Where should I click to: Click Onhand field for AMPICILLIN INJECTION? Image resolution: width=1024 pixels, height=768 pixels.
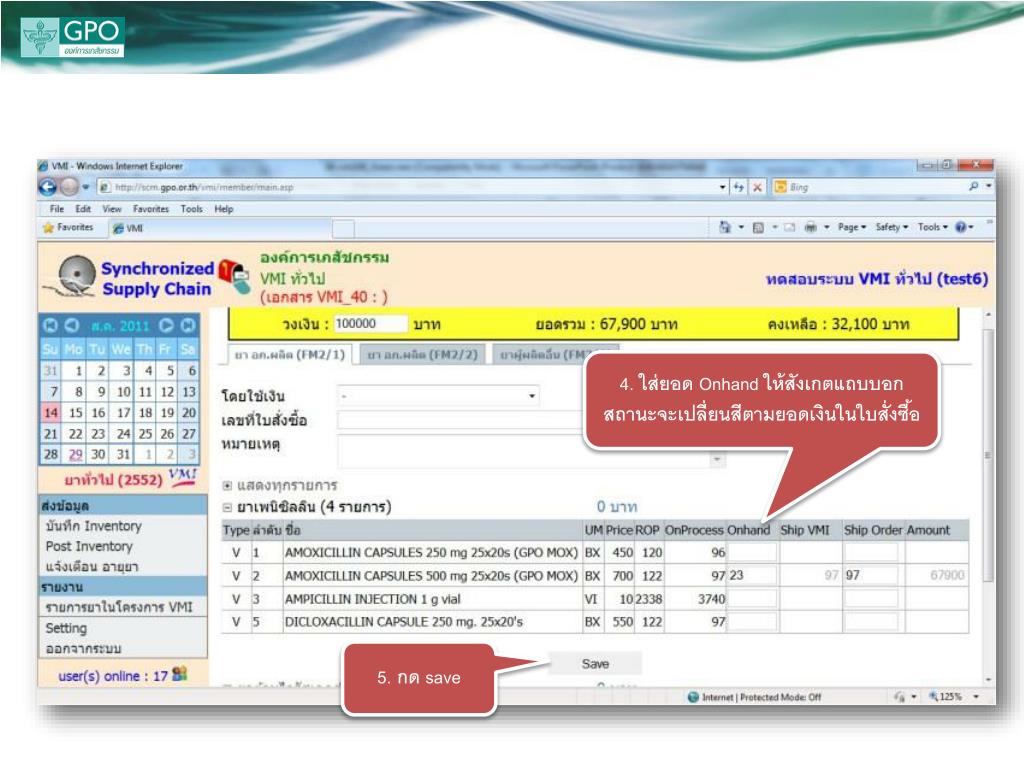click(752, 599)
